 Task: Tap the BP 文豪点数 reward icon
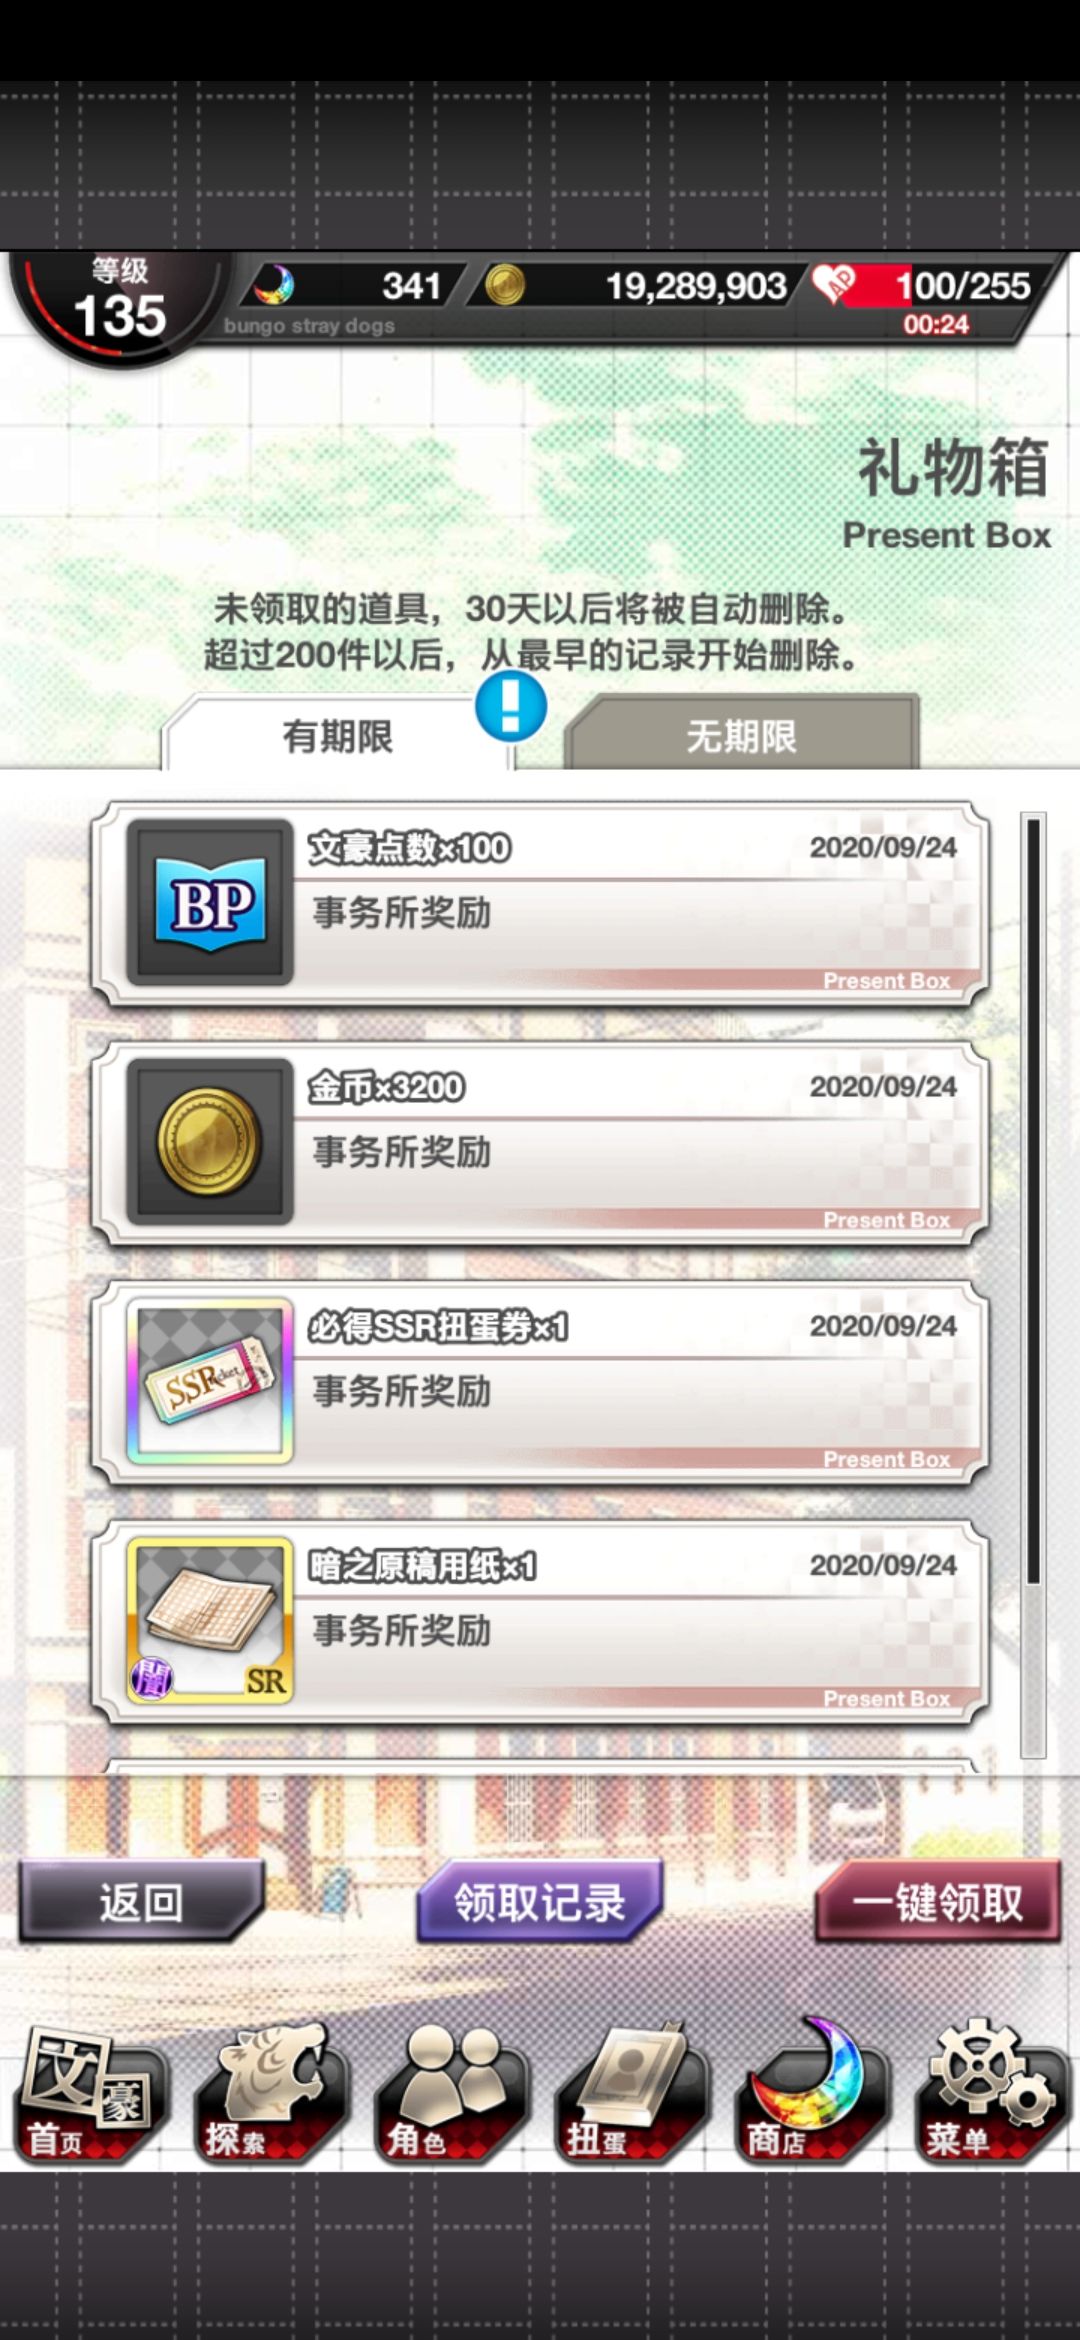coord(210,903)
